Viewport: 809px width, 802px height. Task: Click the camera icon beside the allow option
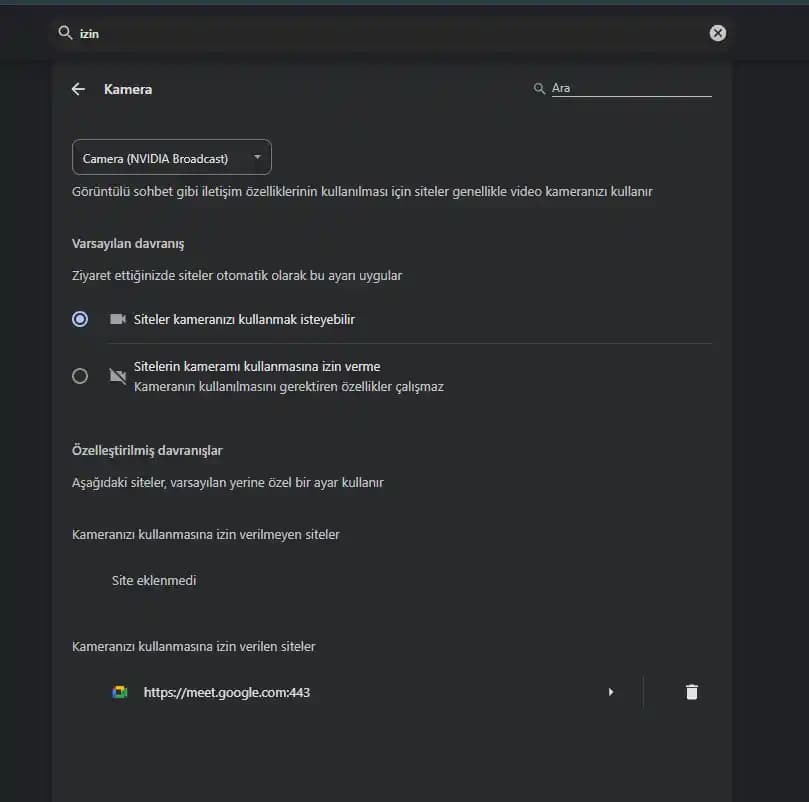coord(117,320)
